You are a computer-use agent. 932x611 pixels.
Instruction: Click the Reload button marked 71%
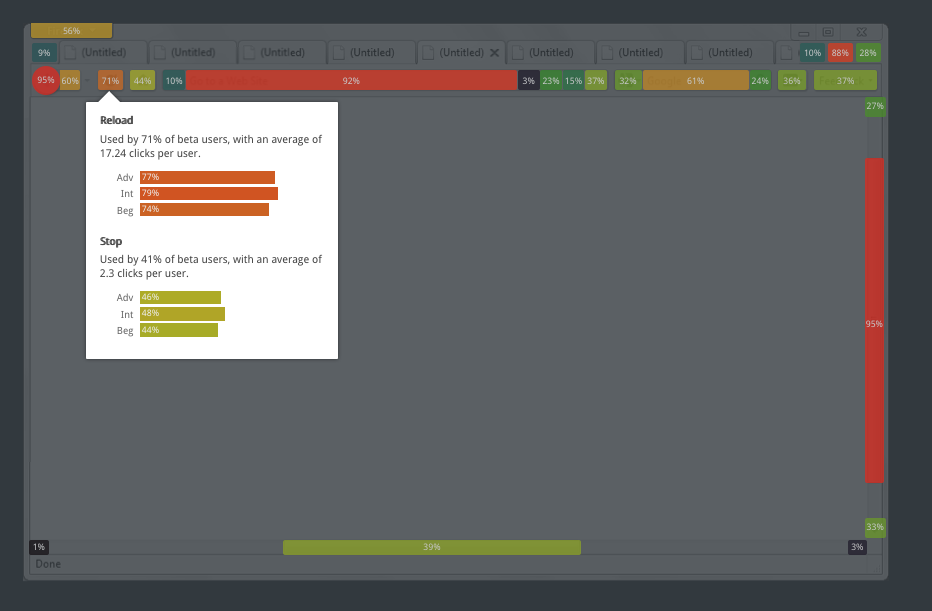pos(110,80)
